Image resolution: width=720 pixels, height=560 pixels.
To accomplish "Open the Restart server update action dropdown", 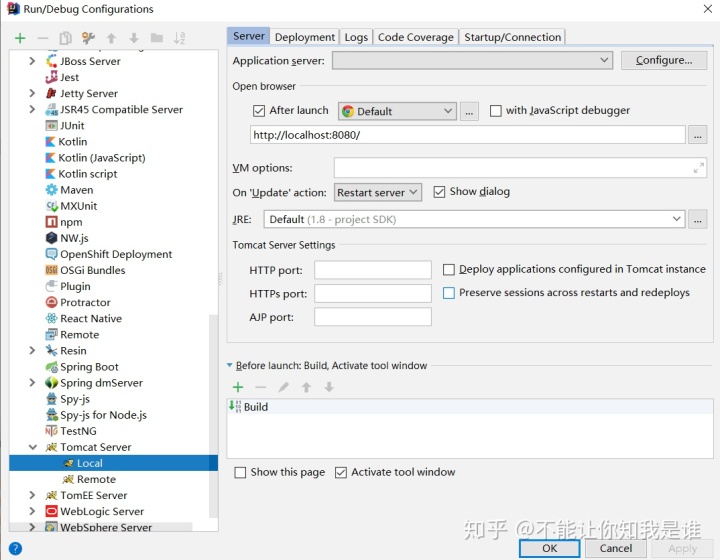I will [377, 192].
